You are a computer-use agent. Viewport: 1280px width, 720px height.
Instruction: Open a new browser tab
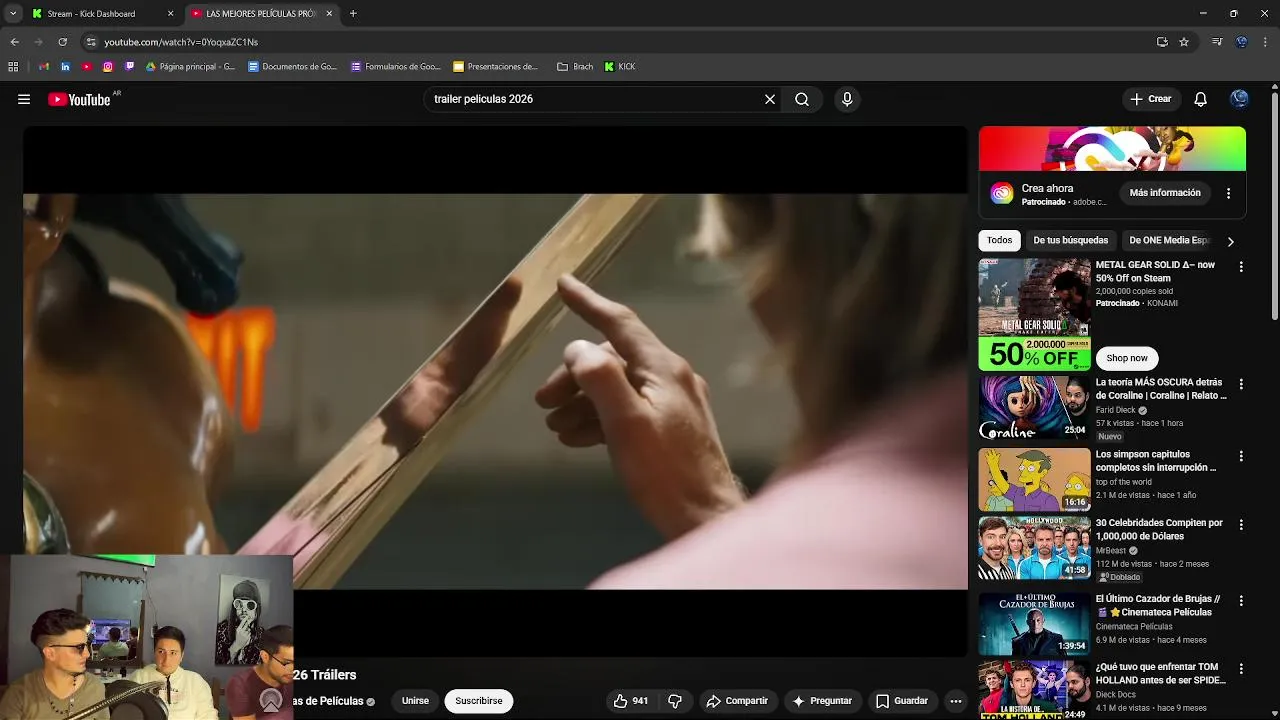353,14
